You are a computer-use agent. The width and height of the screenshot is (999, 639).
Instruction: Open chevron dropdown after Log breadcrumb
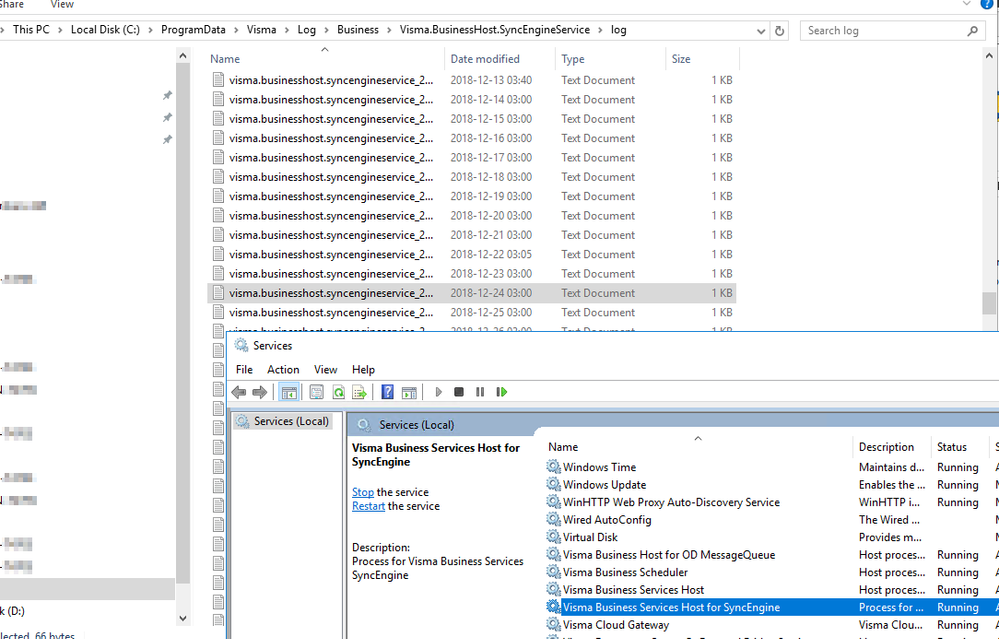click(x=327, y=30)
